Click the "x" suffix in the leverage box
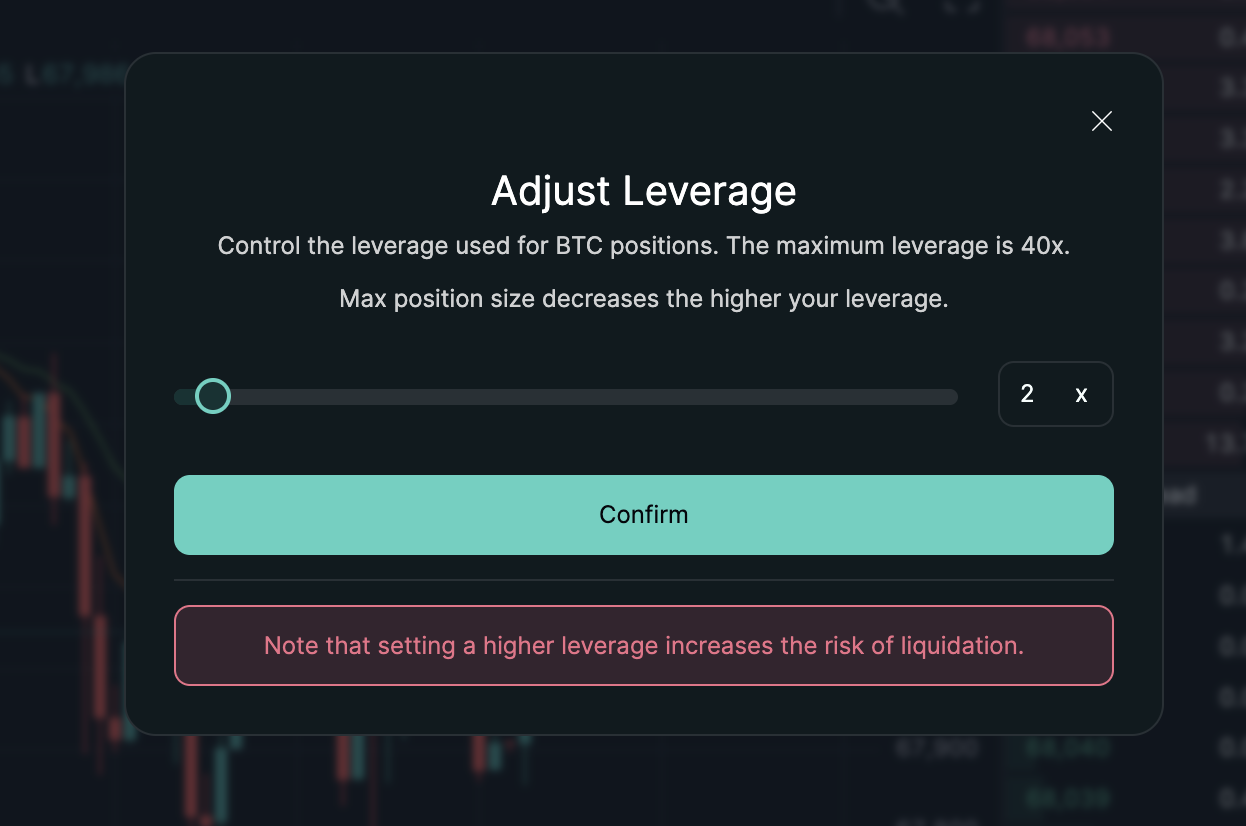The image size is (1246, 826). pos(1081,394)
